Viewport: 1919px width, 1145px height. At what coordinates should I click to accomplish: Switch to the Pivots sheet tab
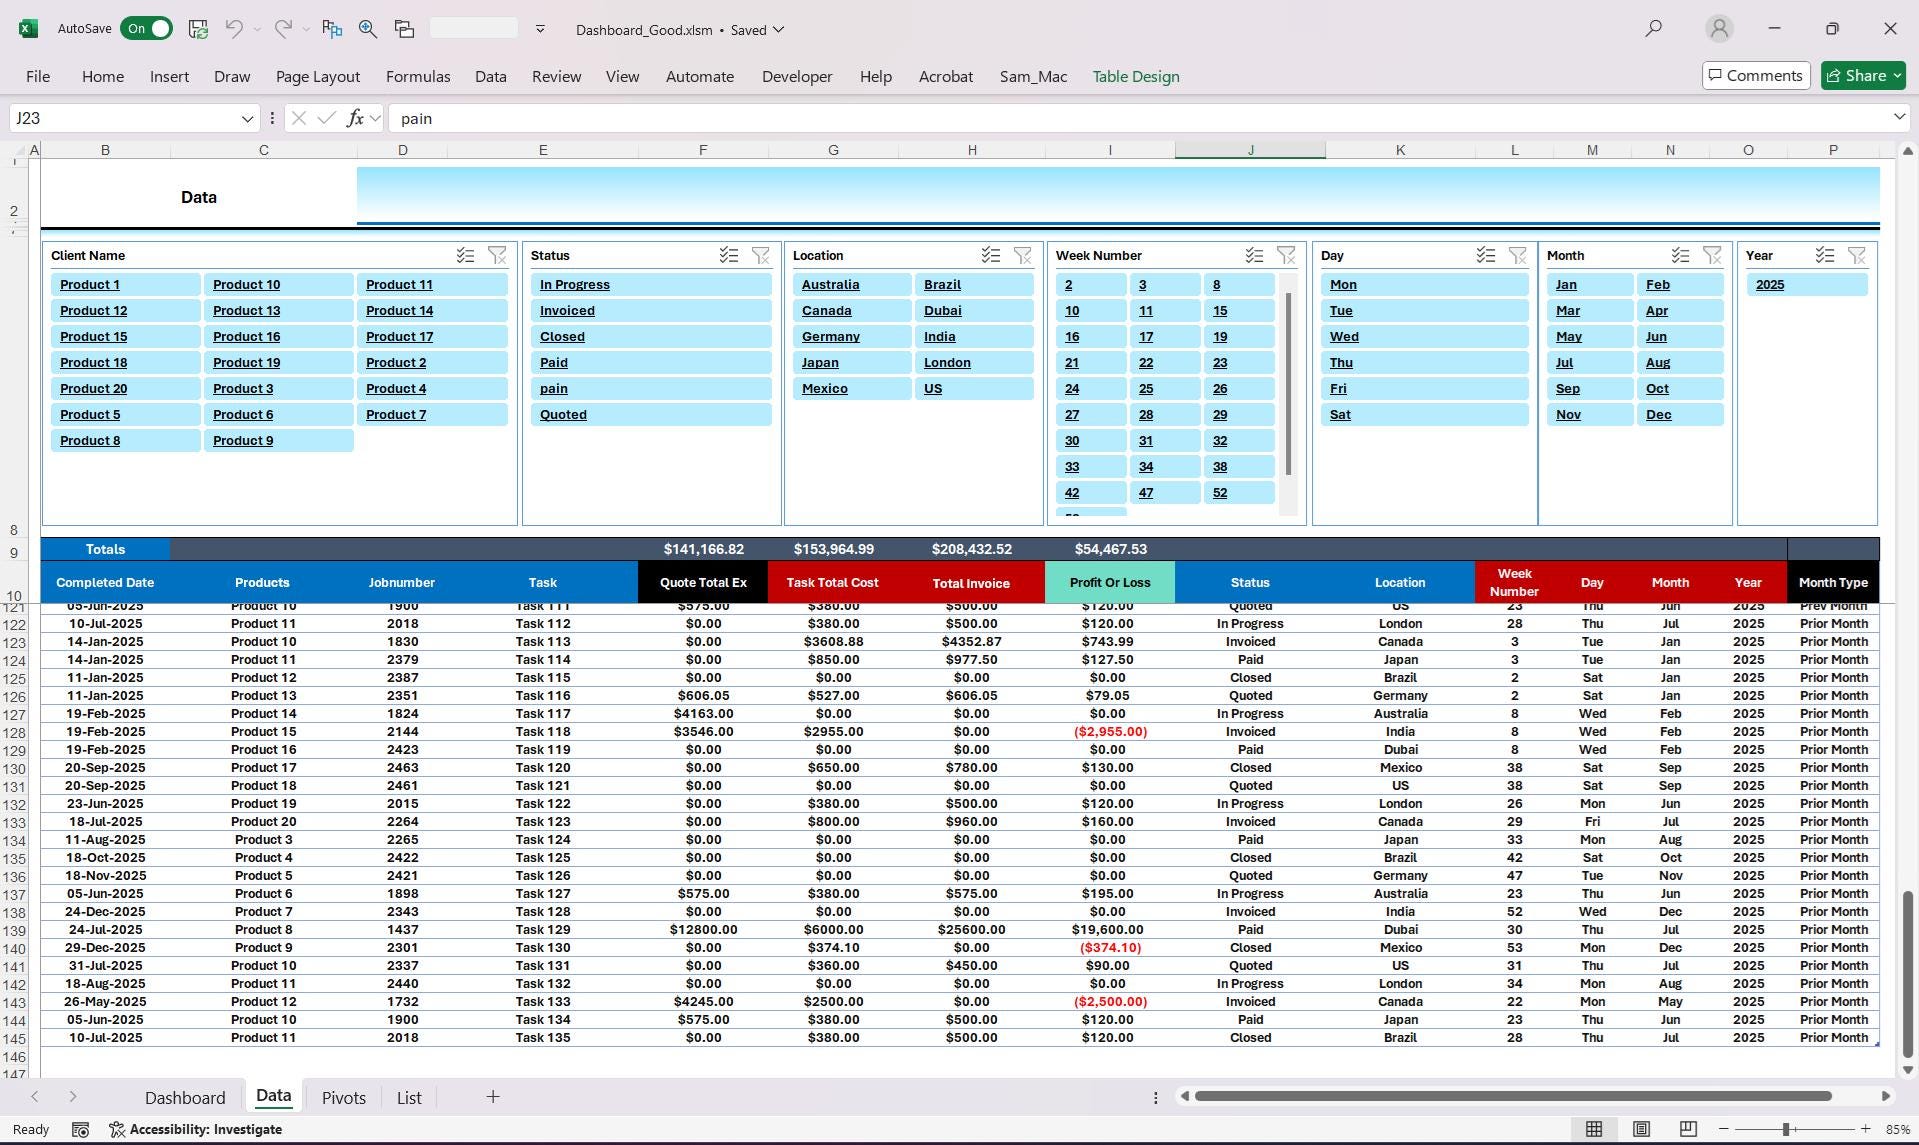[344, 1097]
